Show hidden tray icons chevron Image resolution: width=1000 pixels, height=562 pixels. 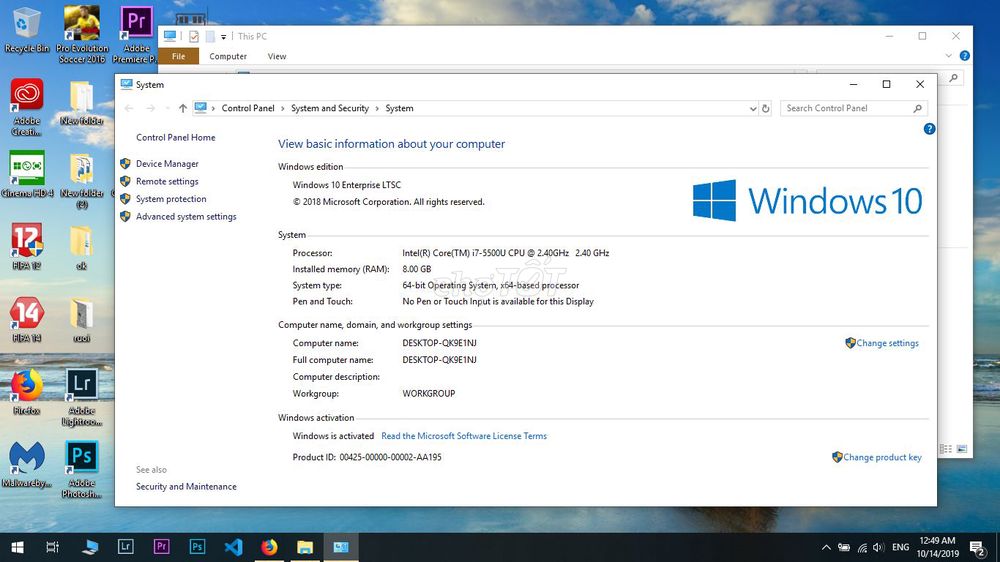(x=826, y=547)
